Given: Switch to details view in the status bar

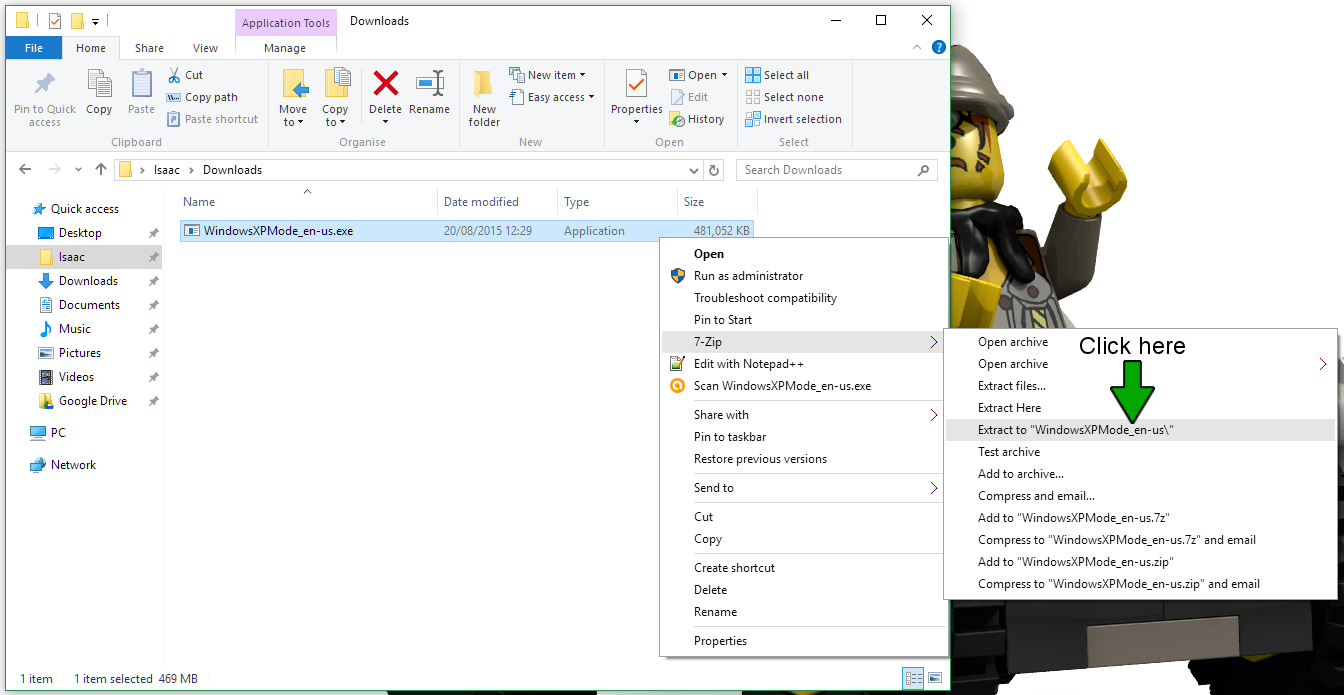Looking at the screenshot, I should tap(913, 678).
